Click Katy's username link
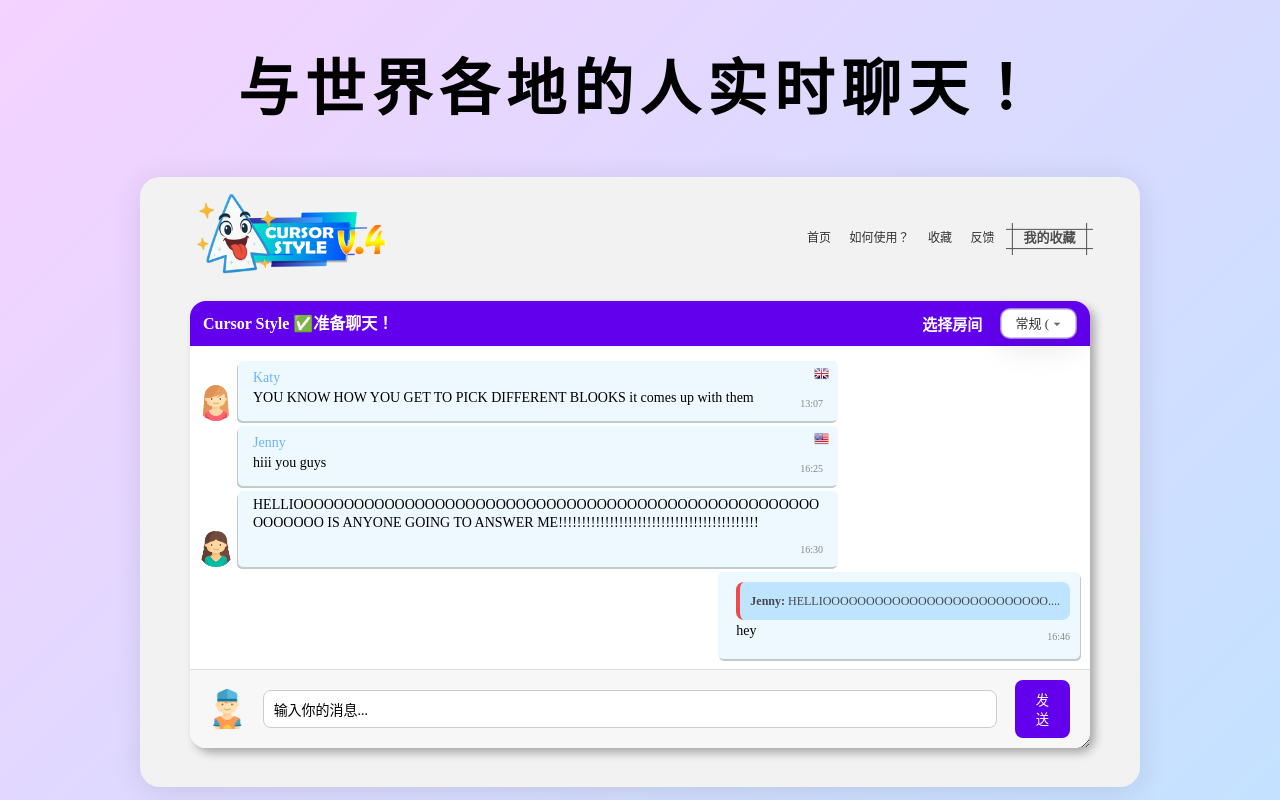1280x800 pixels. pos(266,377)
